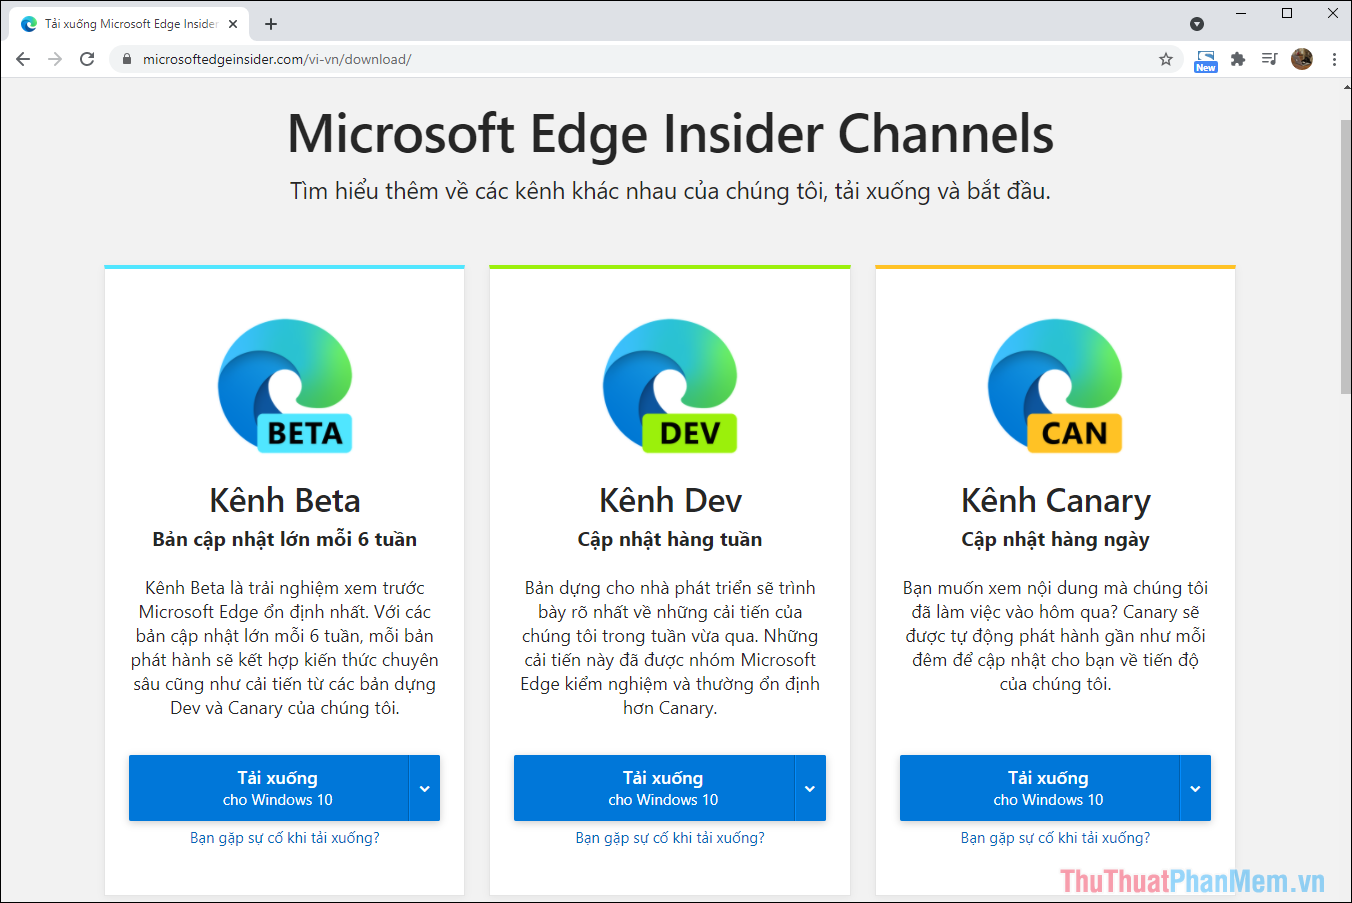Viewport: 1352px width, 903px height.
Task: Close the Tải xuống Microsoft Edge Insider tab
Action: 233,23
